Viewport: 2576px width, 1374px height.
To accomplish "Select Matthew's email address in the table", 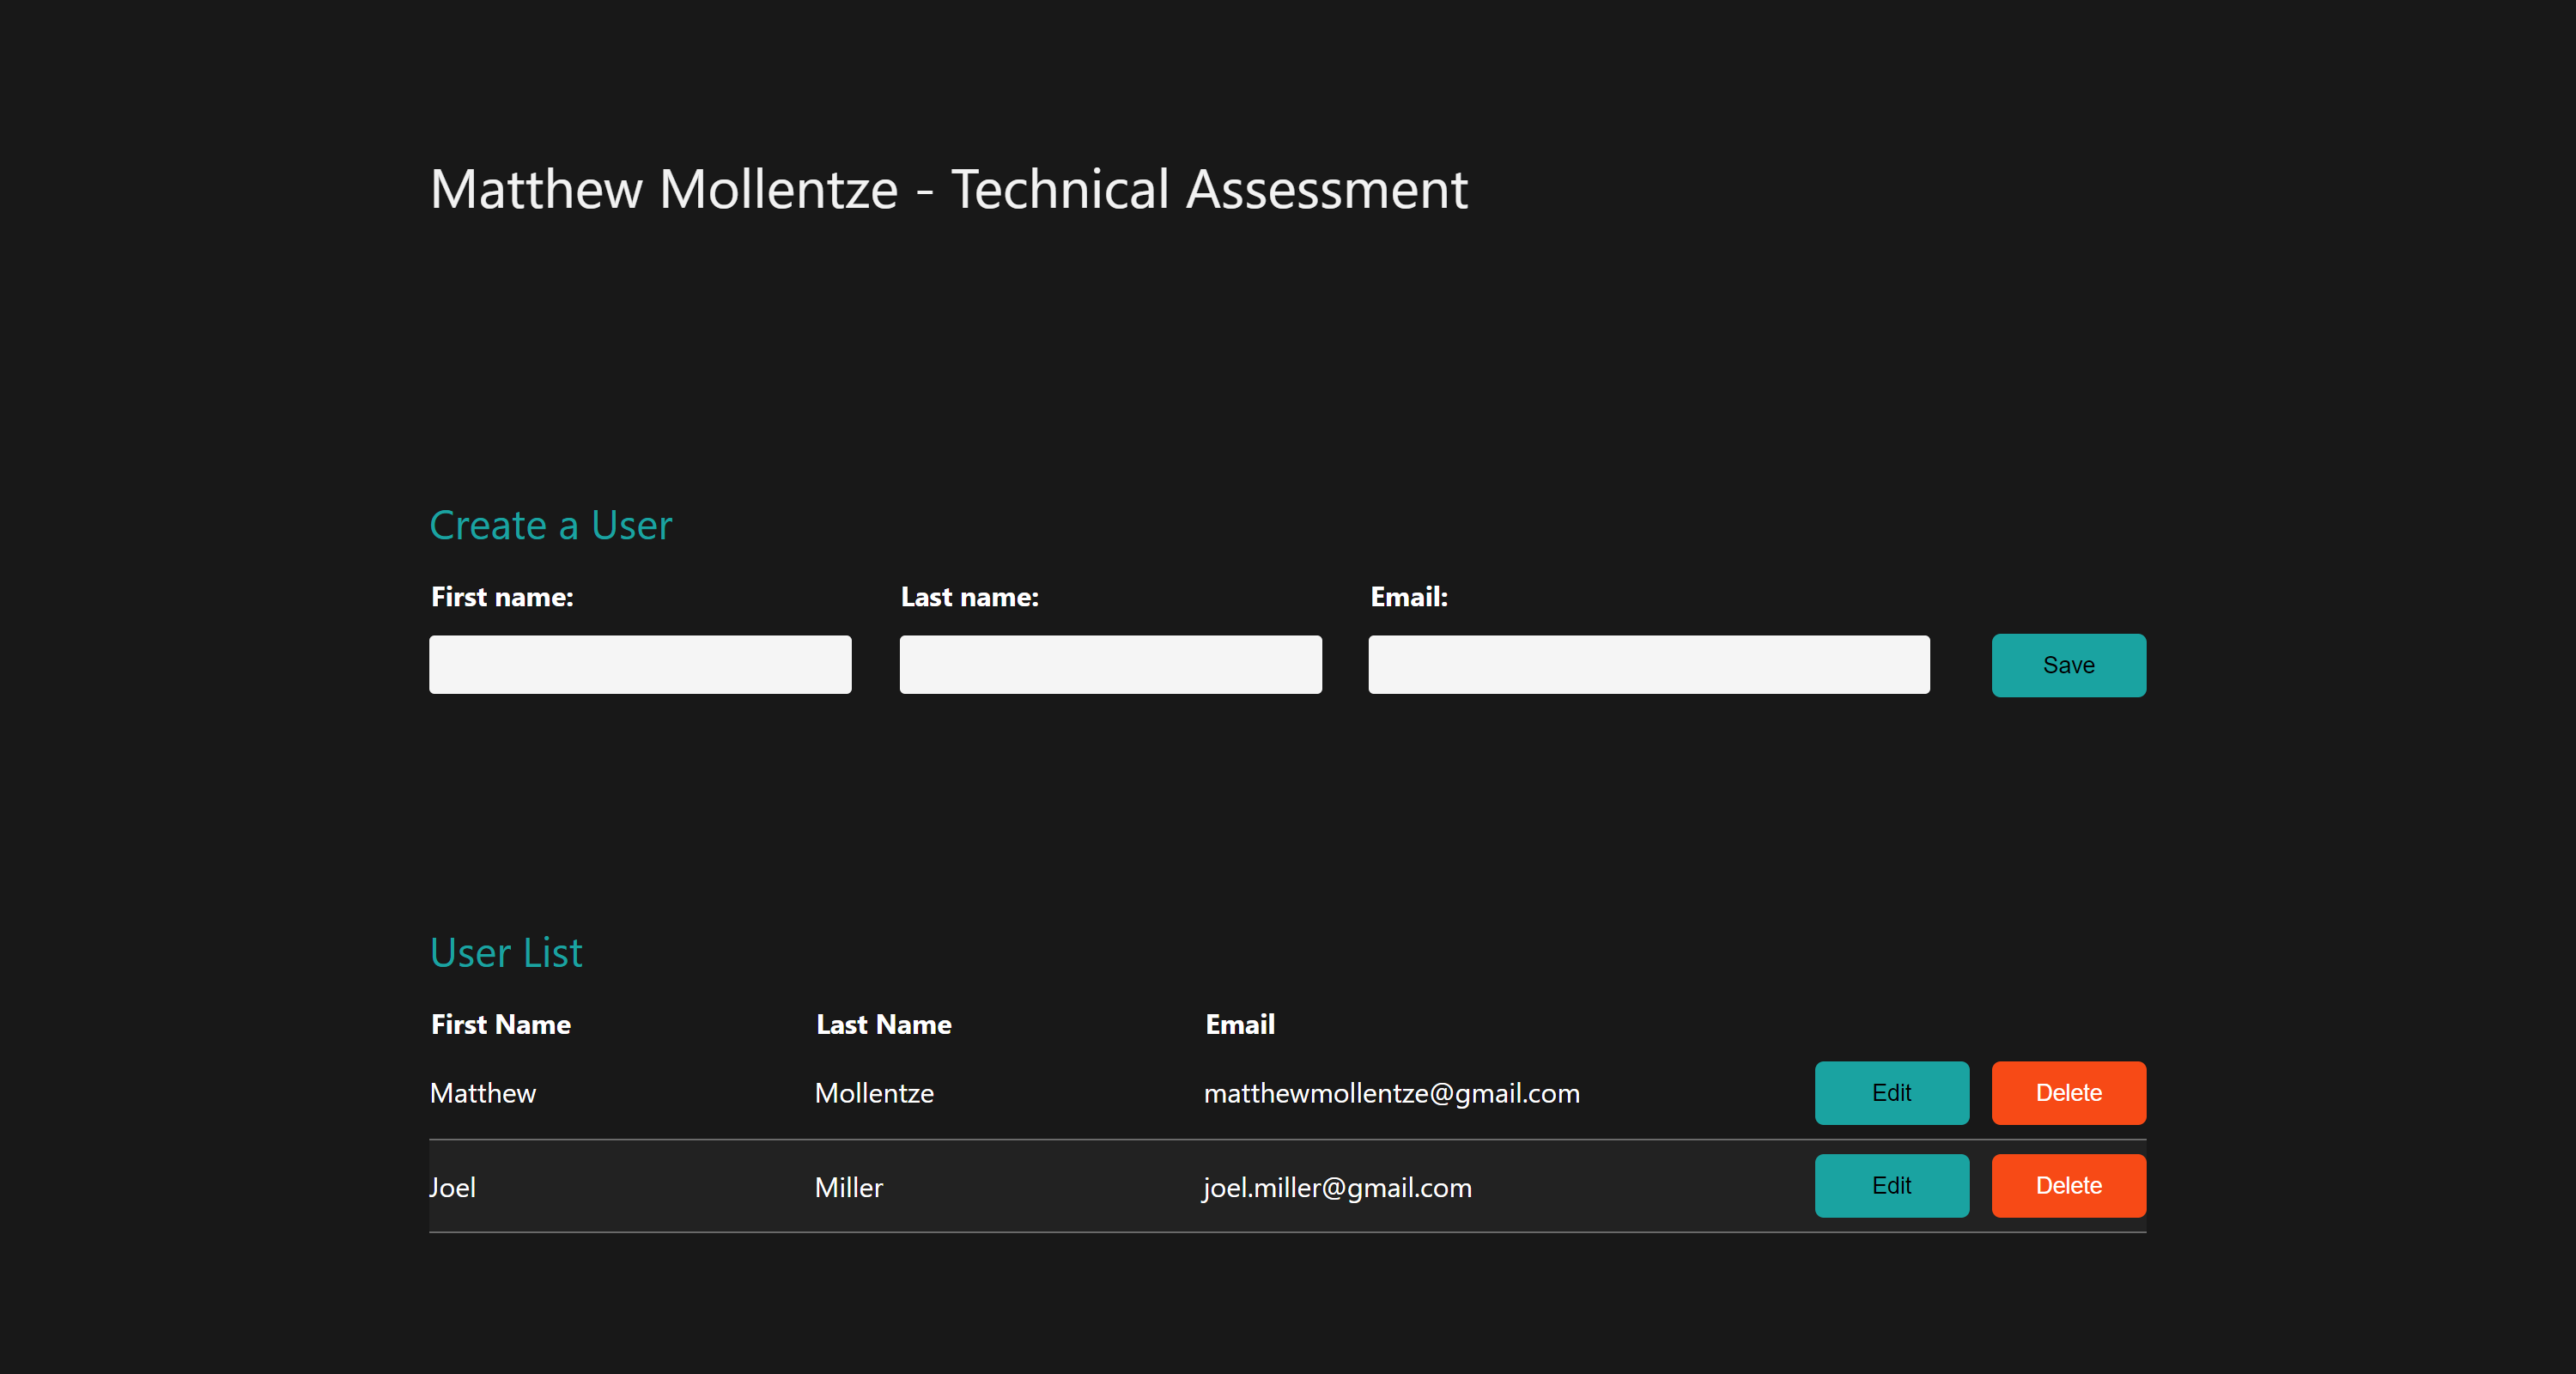I will (x=1392, y=1093).
